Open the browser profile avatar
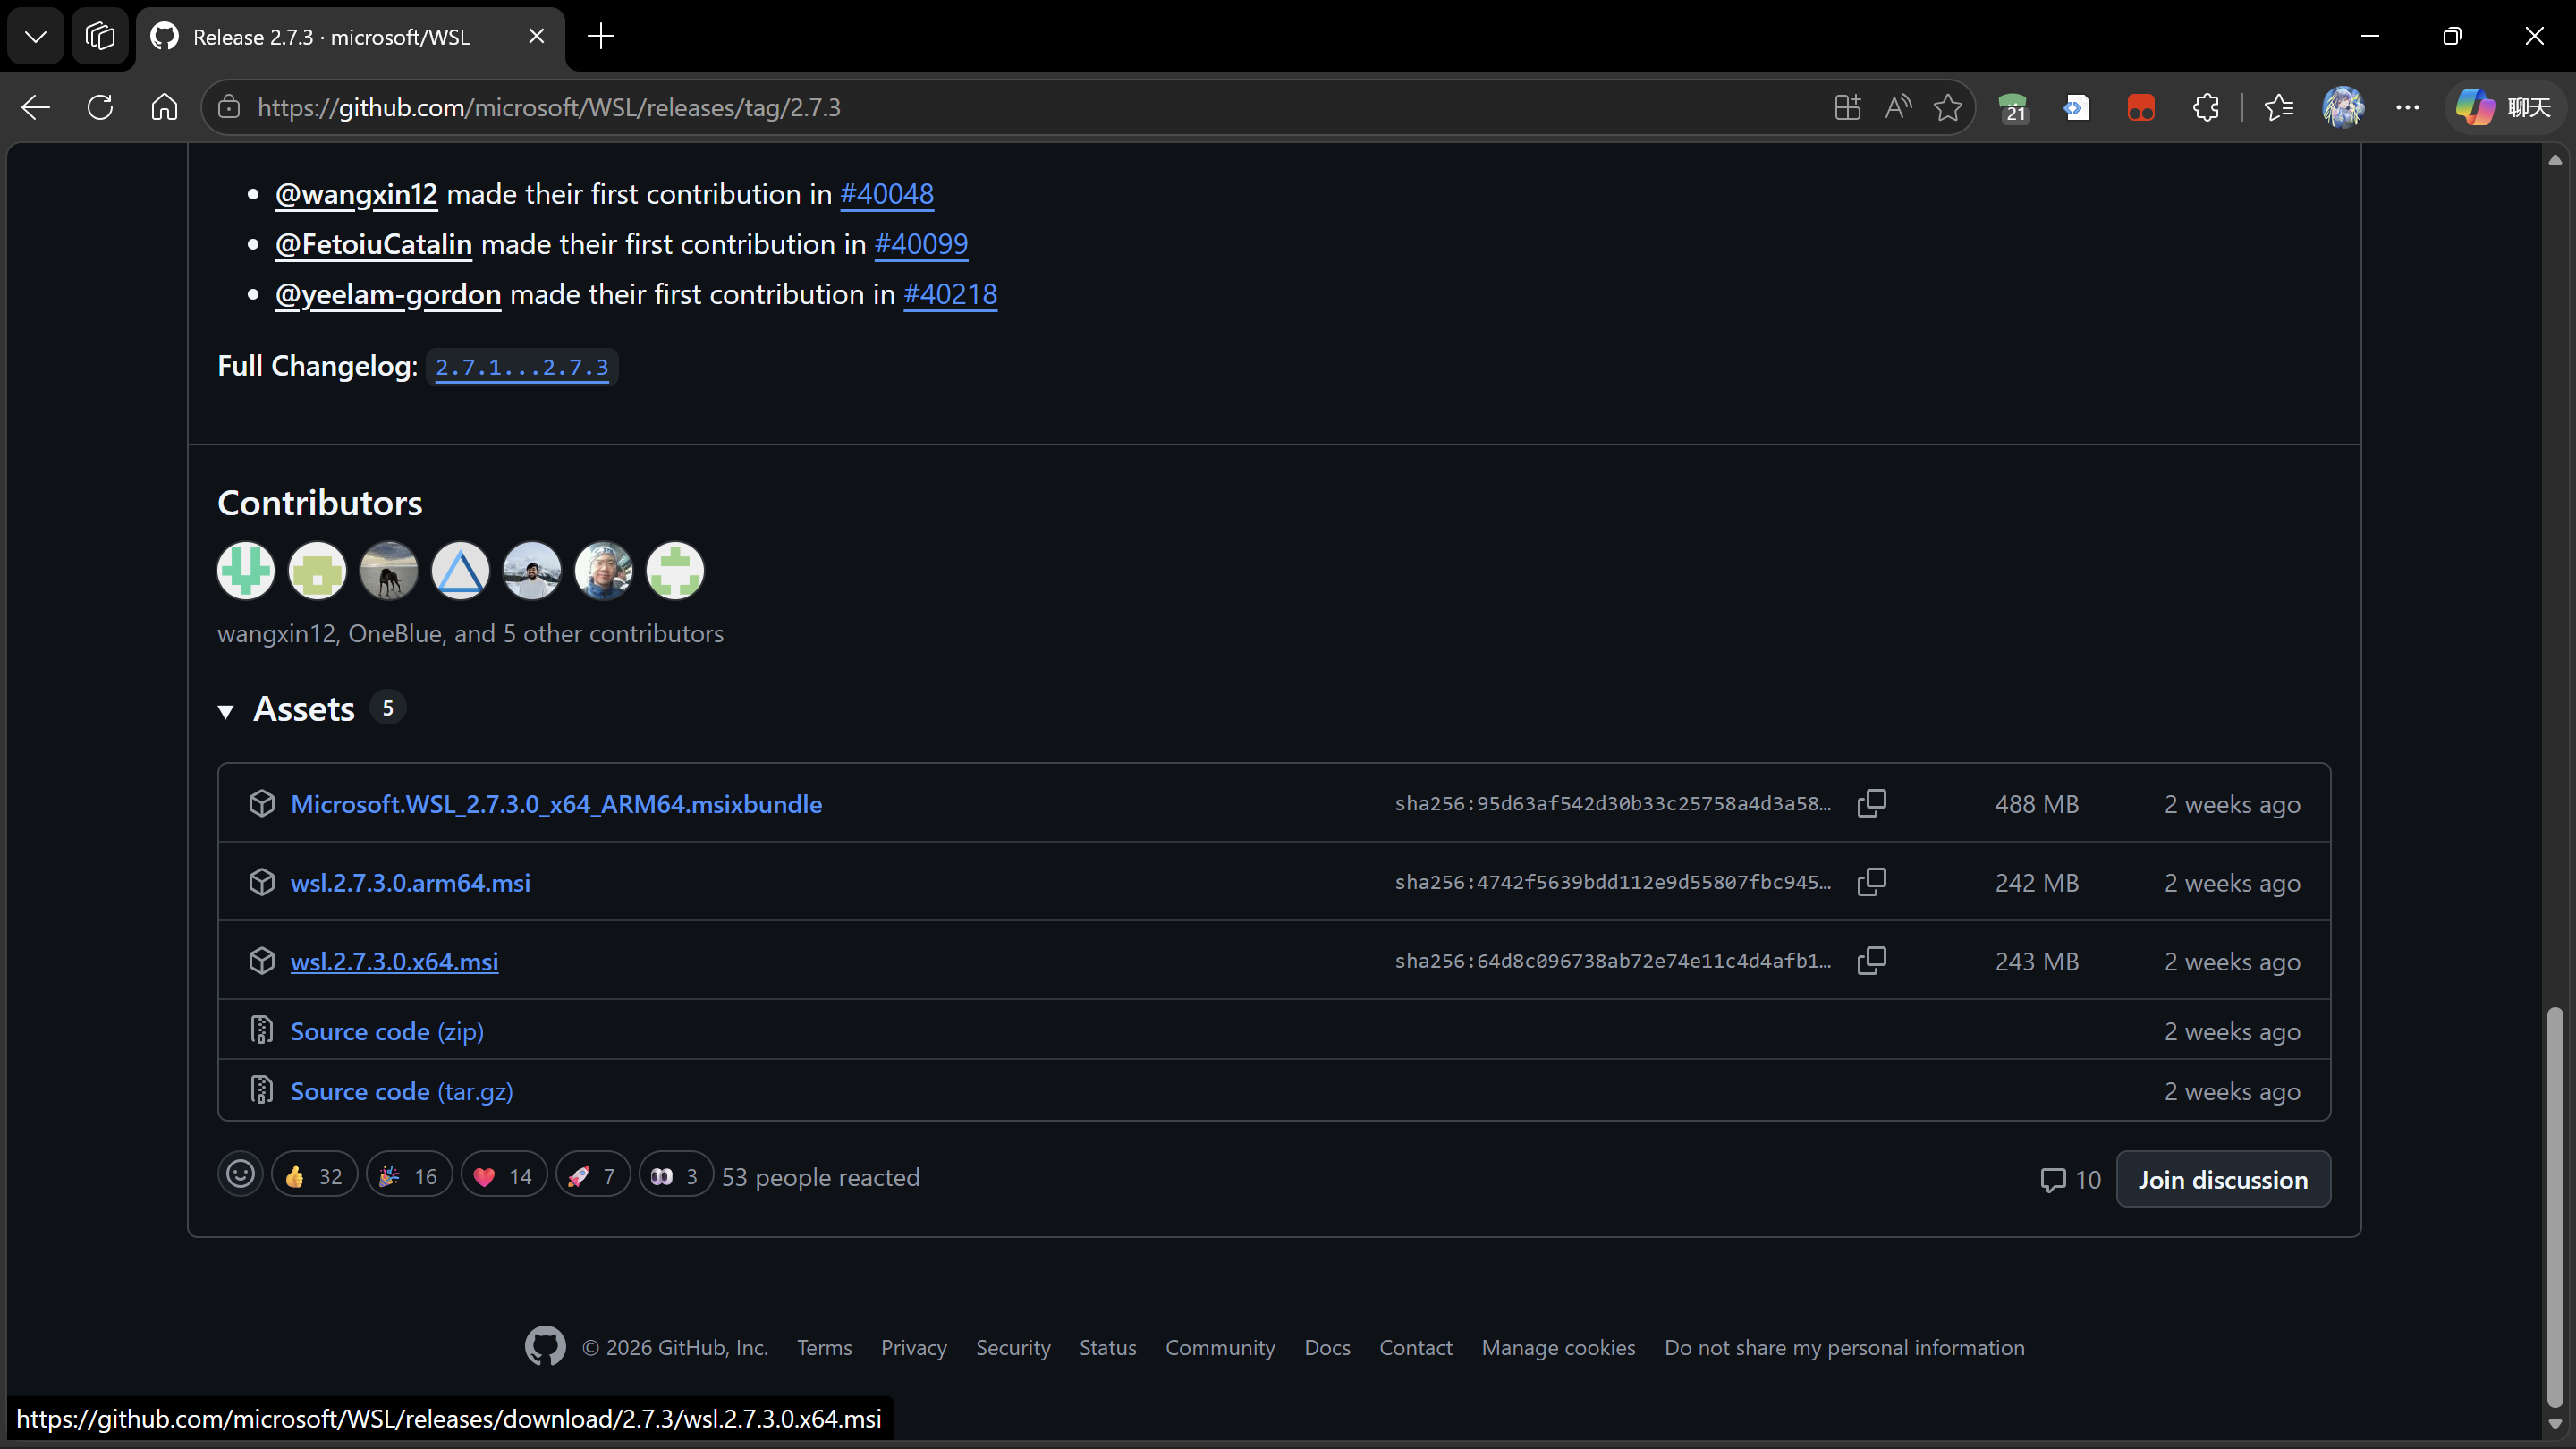 (x=2343, y=107)
